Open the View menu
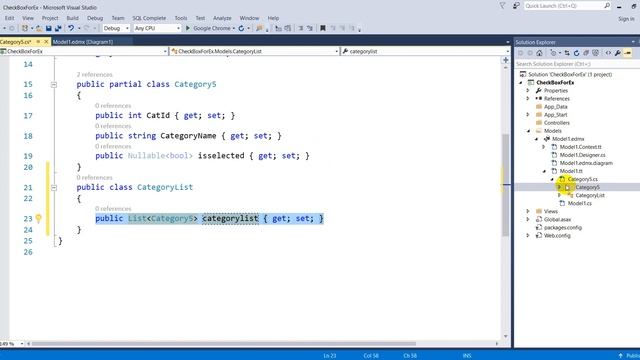This screenshot has height=360, width=640. coord(28,18)
